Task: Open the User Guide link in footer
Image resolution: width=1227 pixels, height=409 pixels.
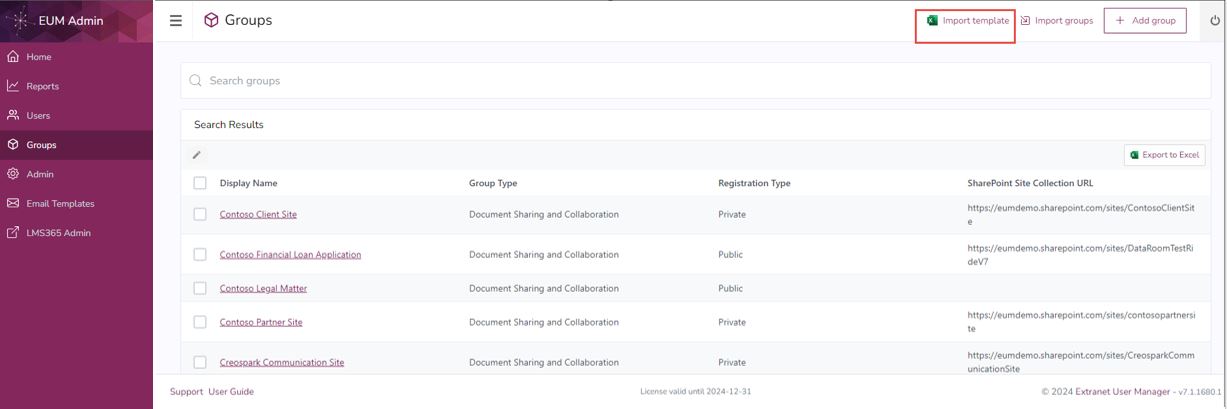Action: click(231, 392)
